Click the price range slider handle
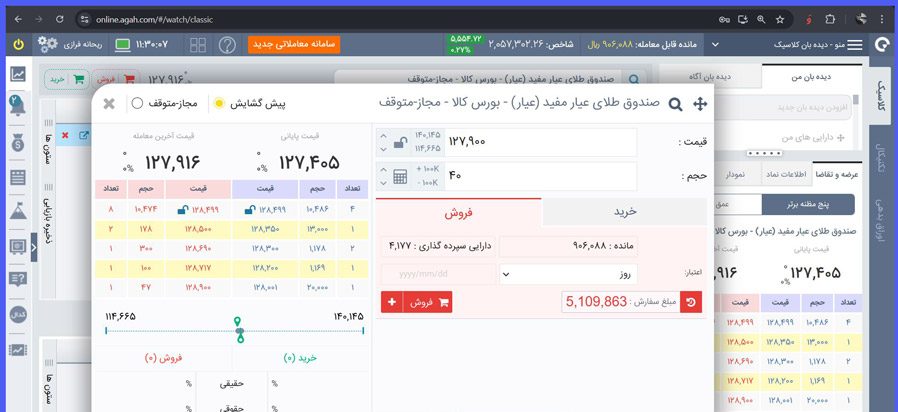Viewport: 898px width, 412px height. point(239,329)
